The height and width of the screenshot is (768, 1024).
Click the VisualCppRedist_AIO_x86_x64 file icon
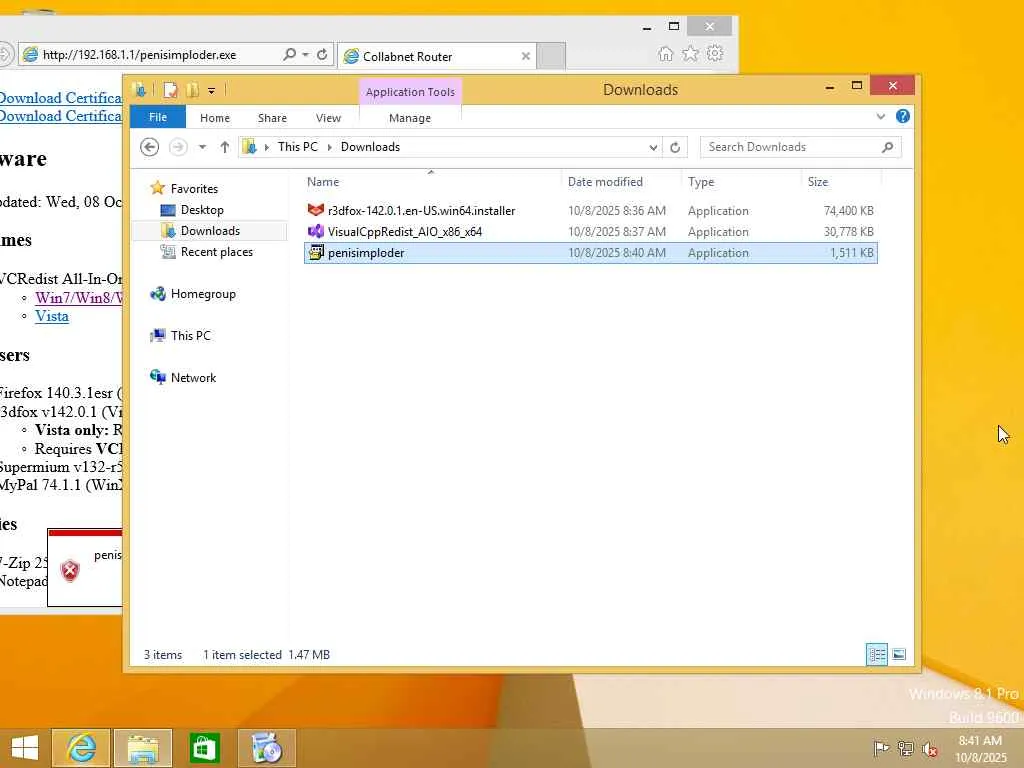pyautogui.click(x=316, y=231)
